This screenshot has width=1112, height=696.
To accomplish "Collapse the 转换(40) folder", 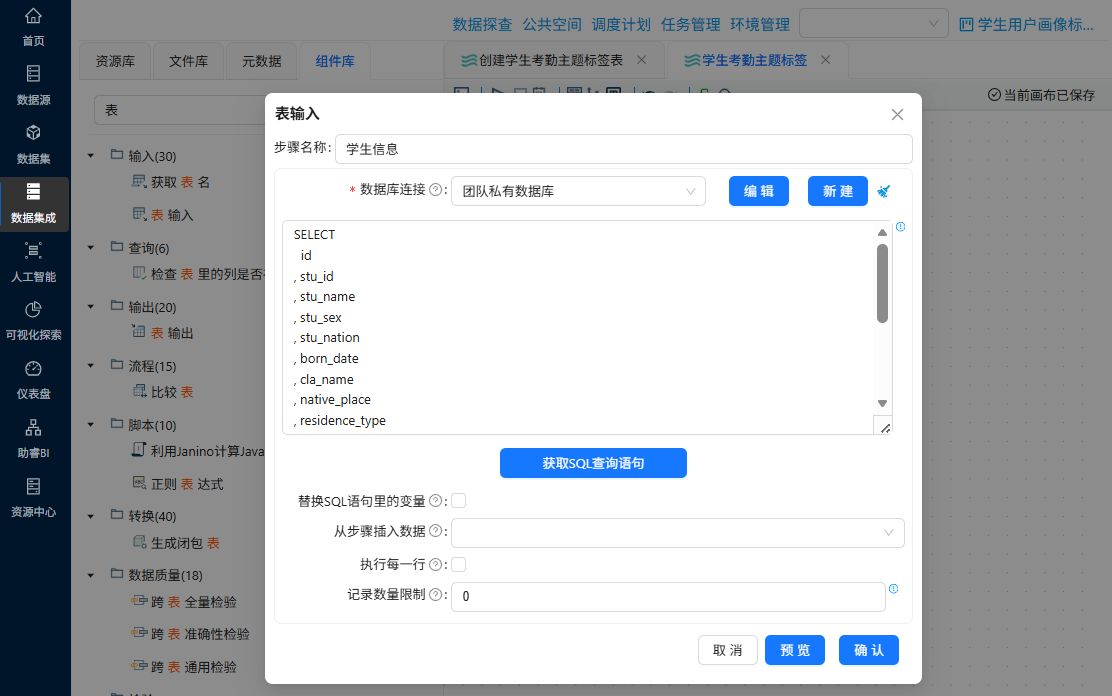I will tap(91, 516).
